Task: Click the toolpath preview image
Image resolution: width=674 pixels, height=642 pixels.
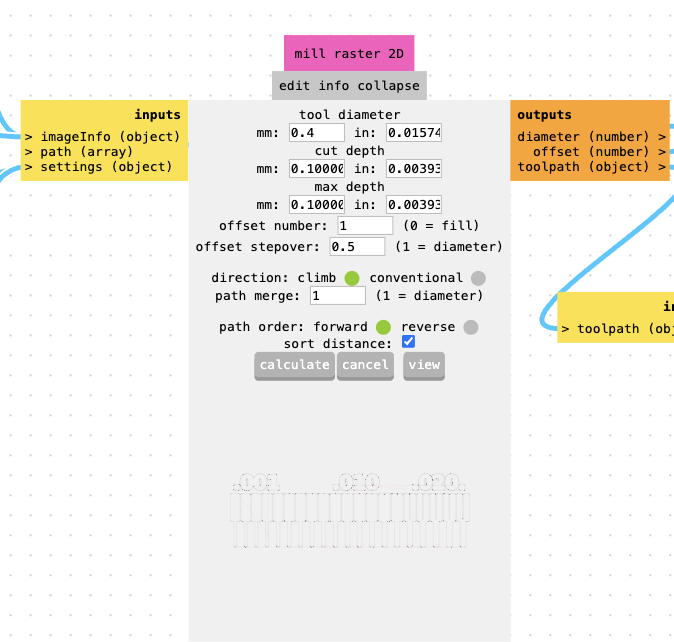Action: coord(349,511)
